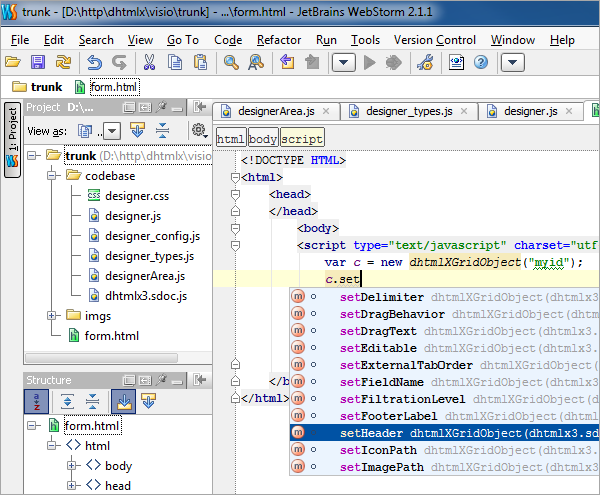Image resolution: width=600 pixels, height=495 pixels.
Task: Click the Help question mark icon
Action: point(481,62)
